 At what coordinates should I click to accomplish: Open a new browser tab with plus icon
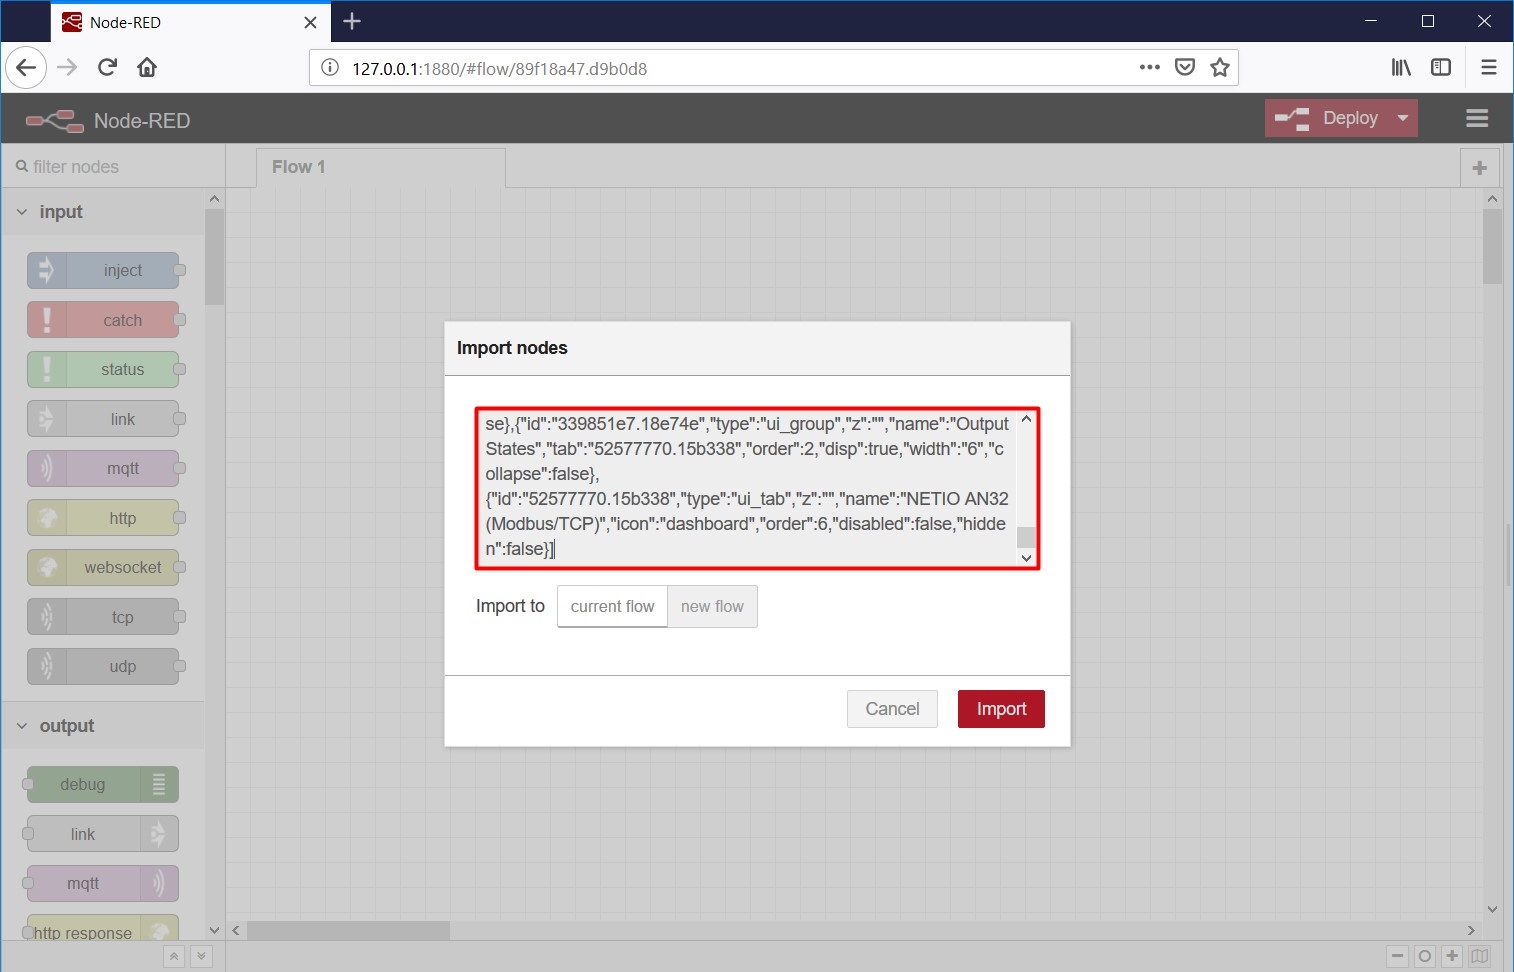click(352, 21)
